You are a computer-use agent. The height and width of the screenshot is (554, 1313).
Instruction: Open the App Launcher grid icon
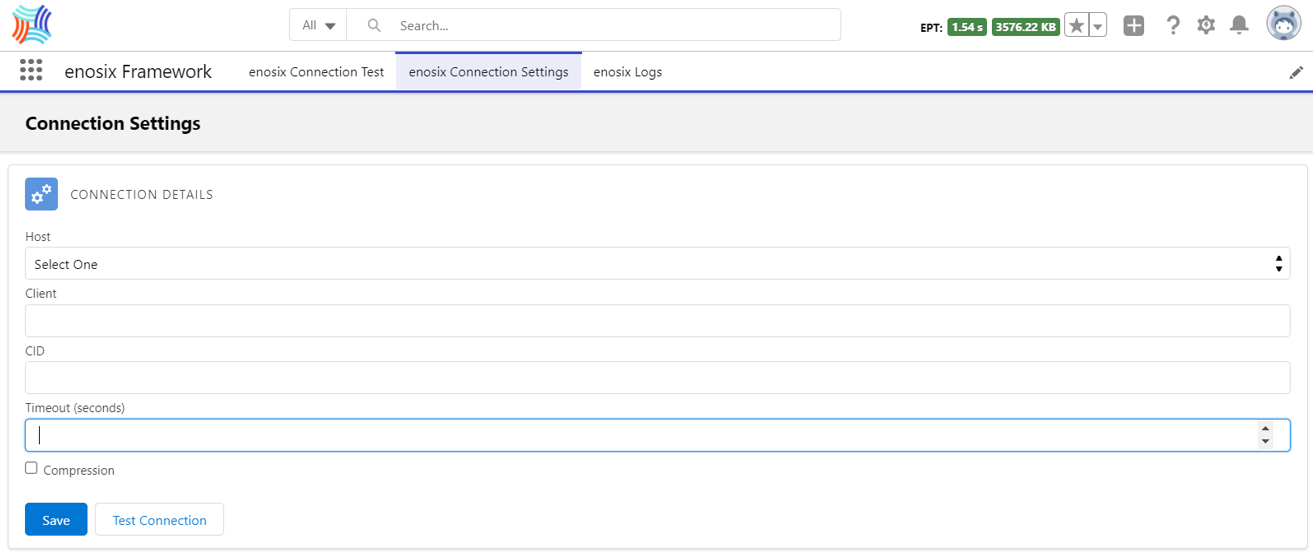click(x=31, y=71)
